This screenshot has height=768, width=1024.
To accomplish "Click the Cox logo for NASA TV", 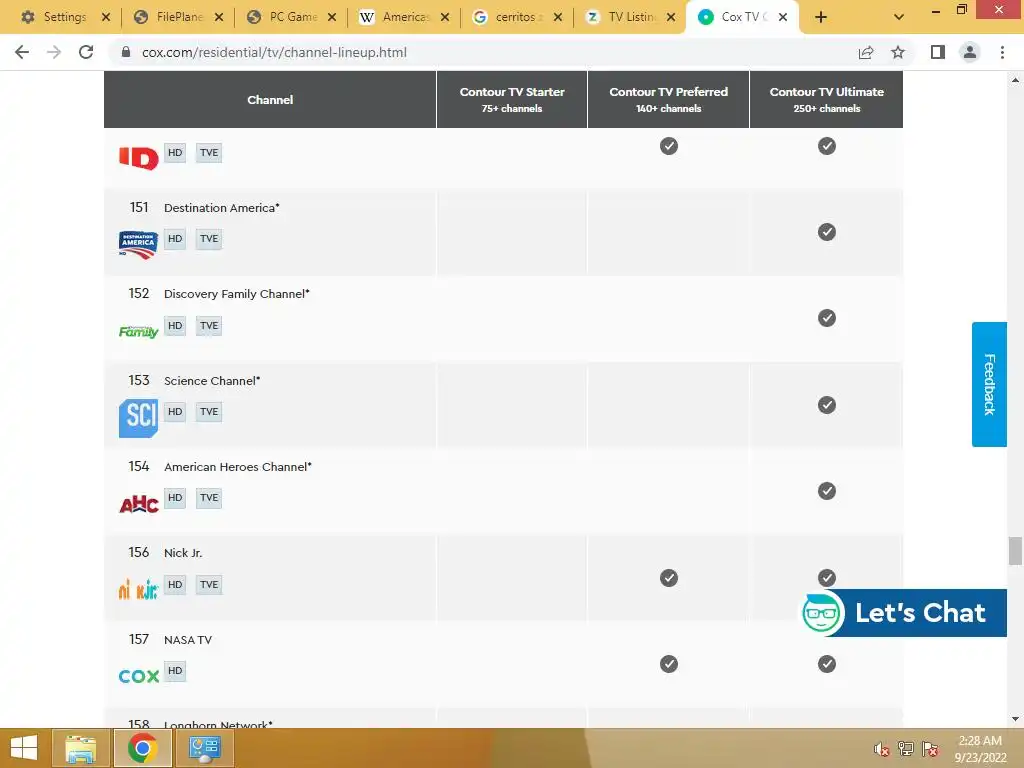I will click(x=138, y=676).
